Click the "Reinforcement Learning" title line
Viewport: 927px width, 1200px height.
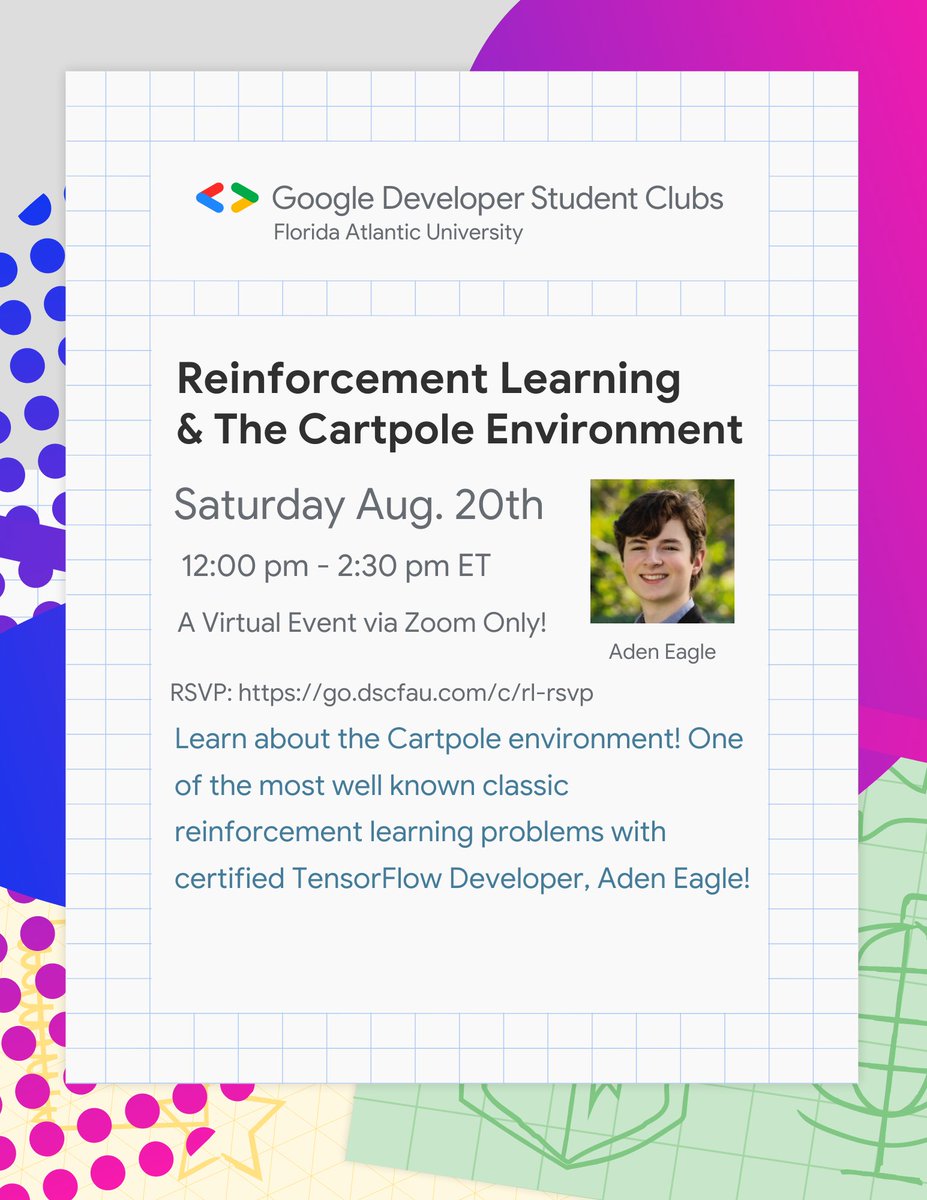coord(428,380)
